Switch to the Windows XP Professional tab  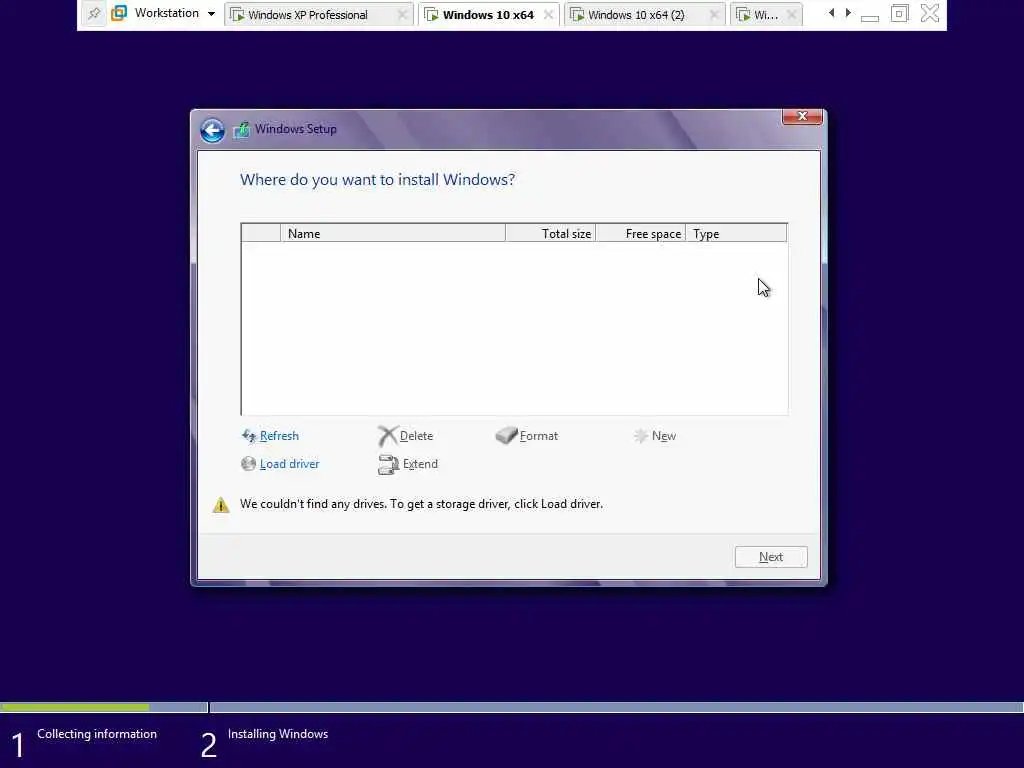319,14
